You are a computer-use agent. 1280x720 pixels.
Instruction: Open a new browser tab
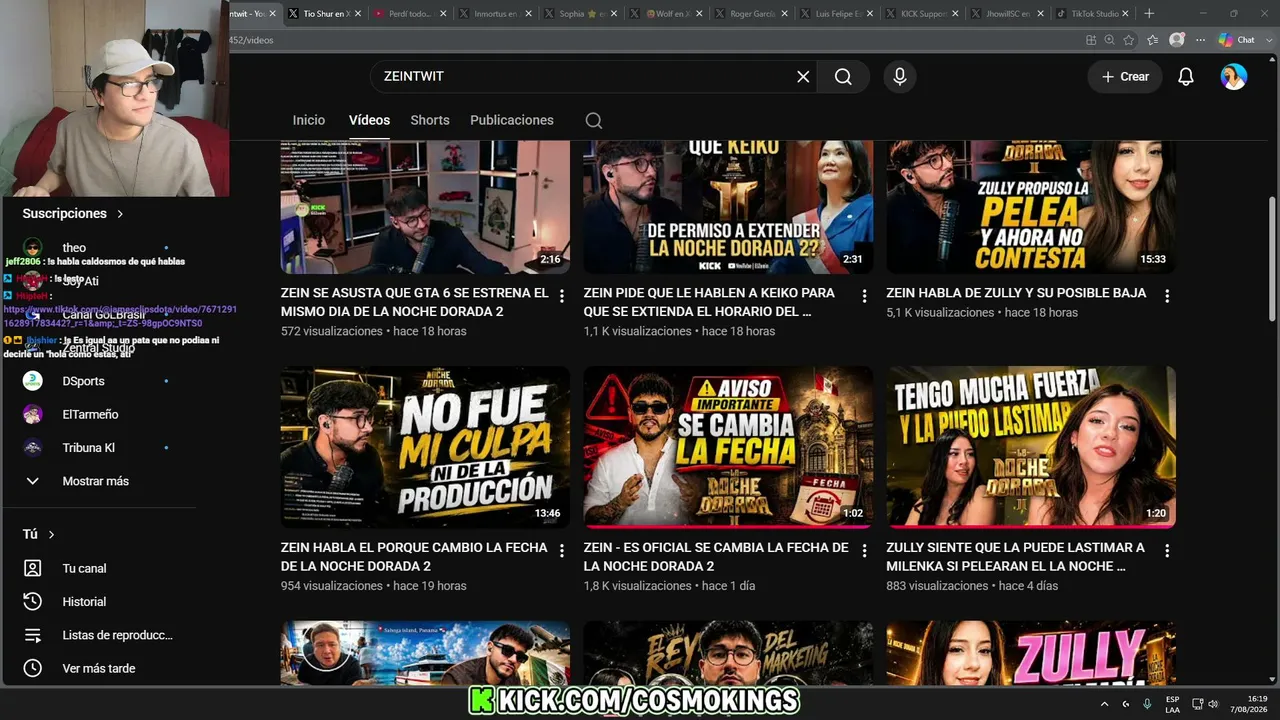click(1149, 14)
